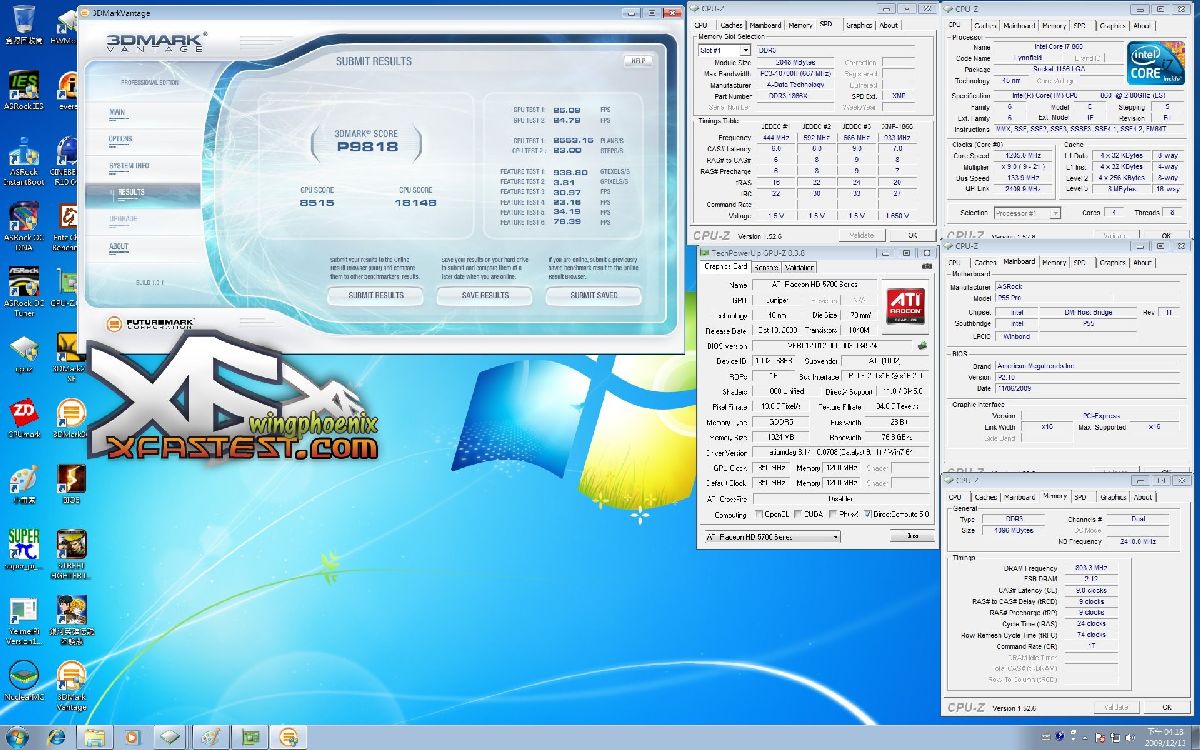This screenshot has height=750, width=1200.
Task: Select RESULTS in 3DMark Vantage sidebar
Action: 131,192
